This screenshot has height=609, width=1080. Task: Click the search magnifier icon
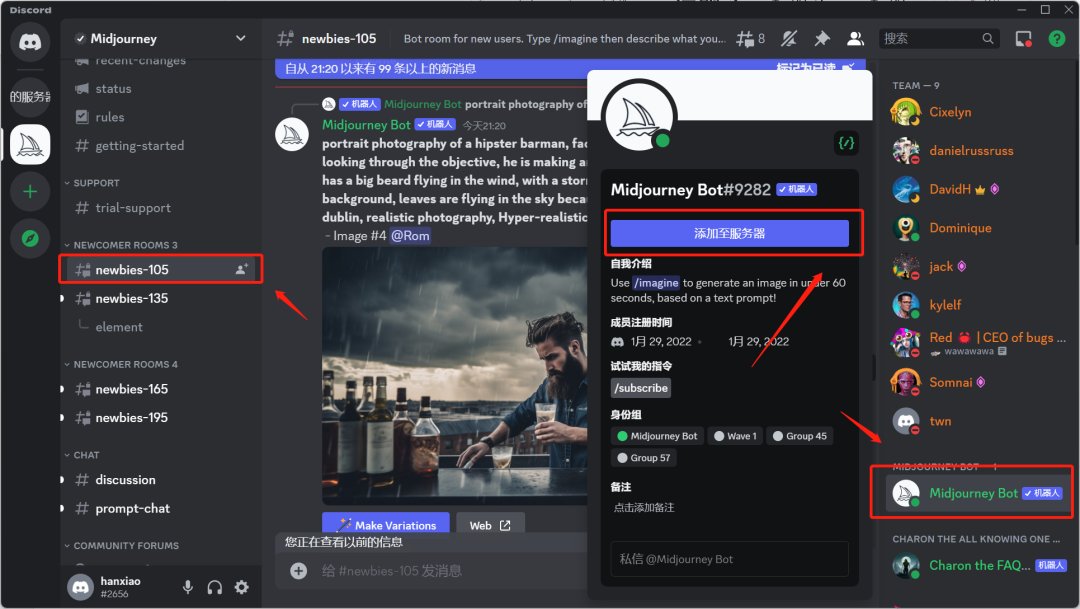click(988, 39)
